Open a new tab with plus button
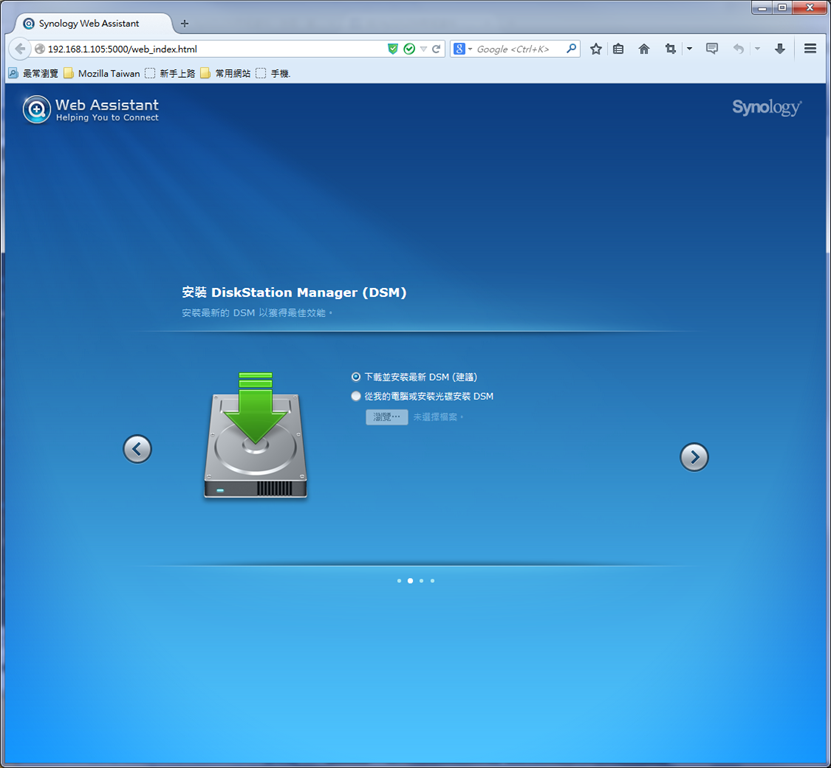The image size is (831, 768). tap(184, 23)
